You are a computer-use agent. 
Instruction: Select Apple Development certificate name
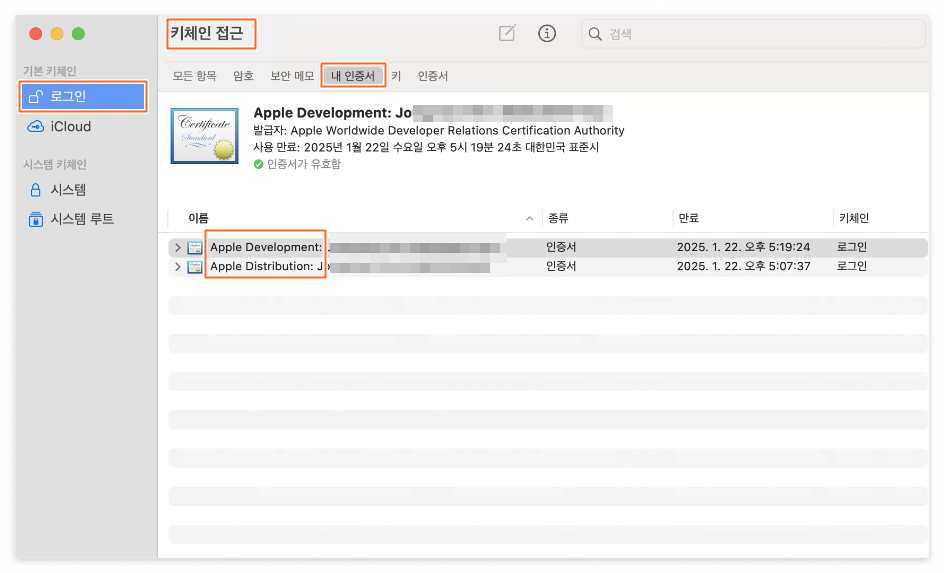(x=266, y=247)
